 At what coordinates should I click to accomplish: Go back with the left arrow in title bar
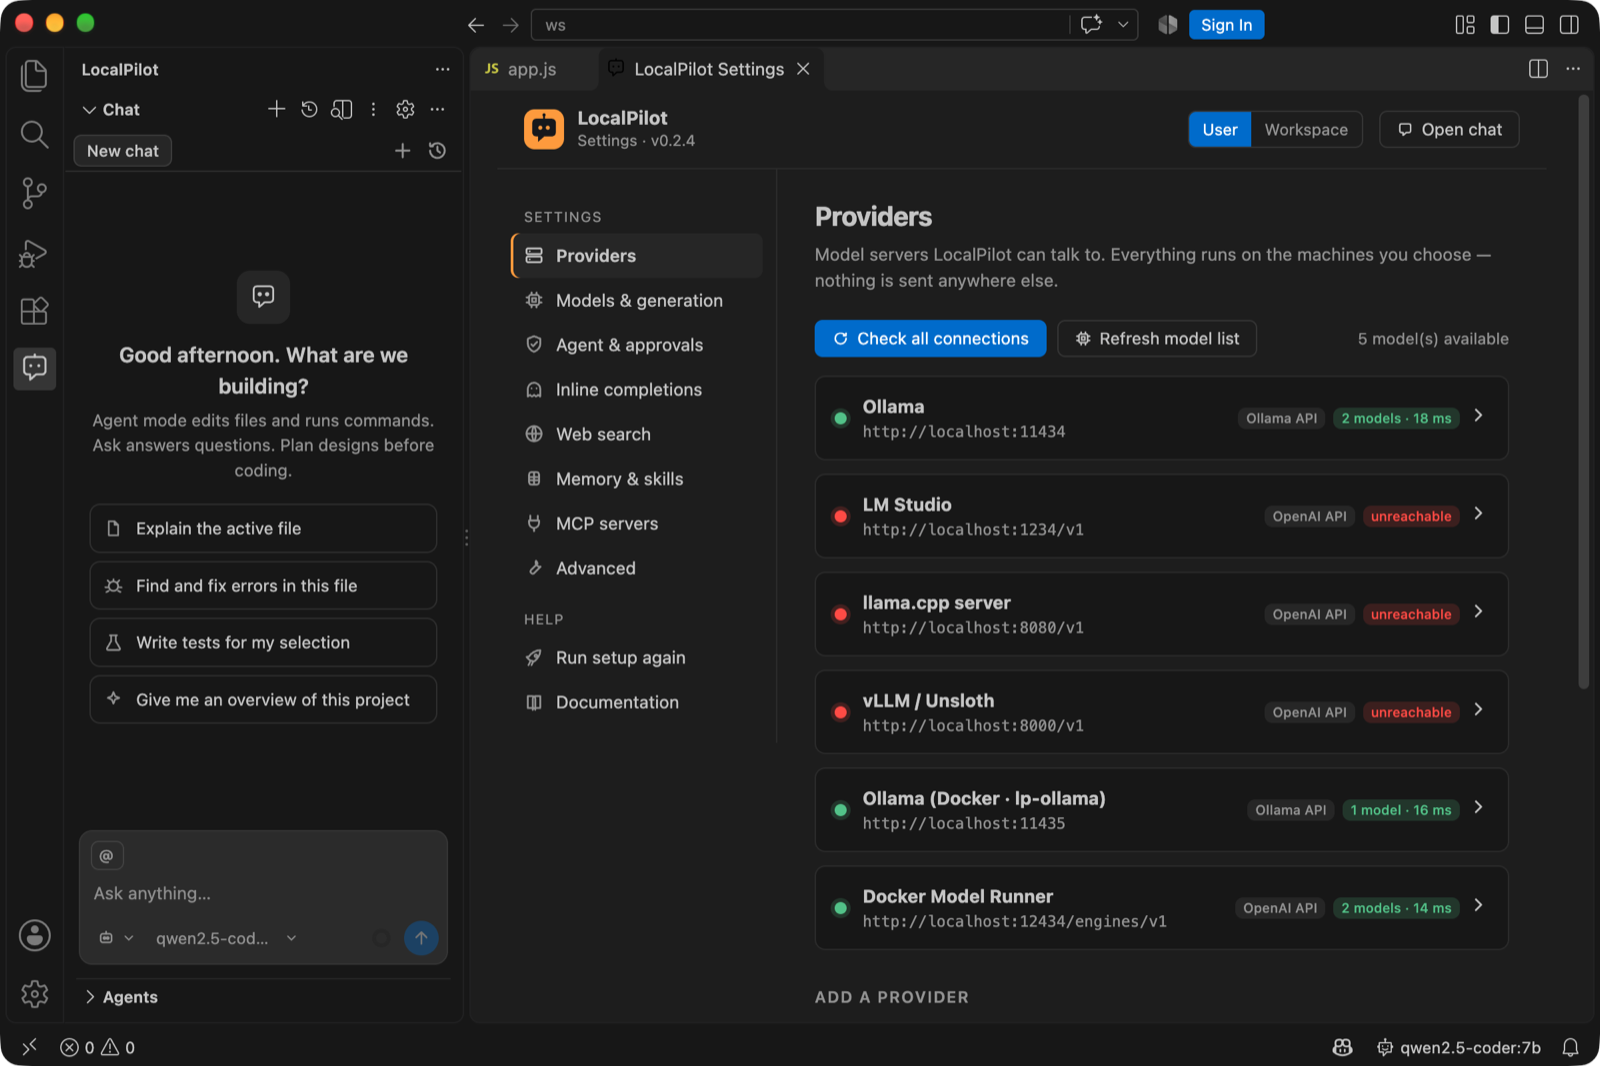476,25
